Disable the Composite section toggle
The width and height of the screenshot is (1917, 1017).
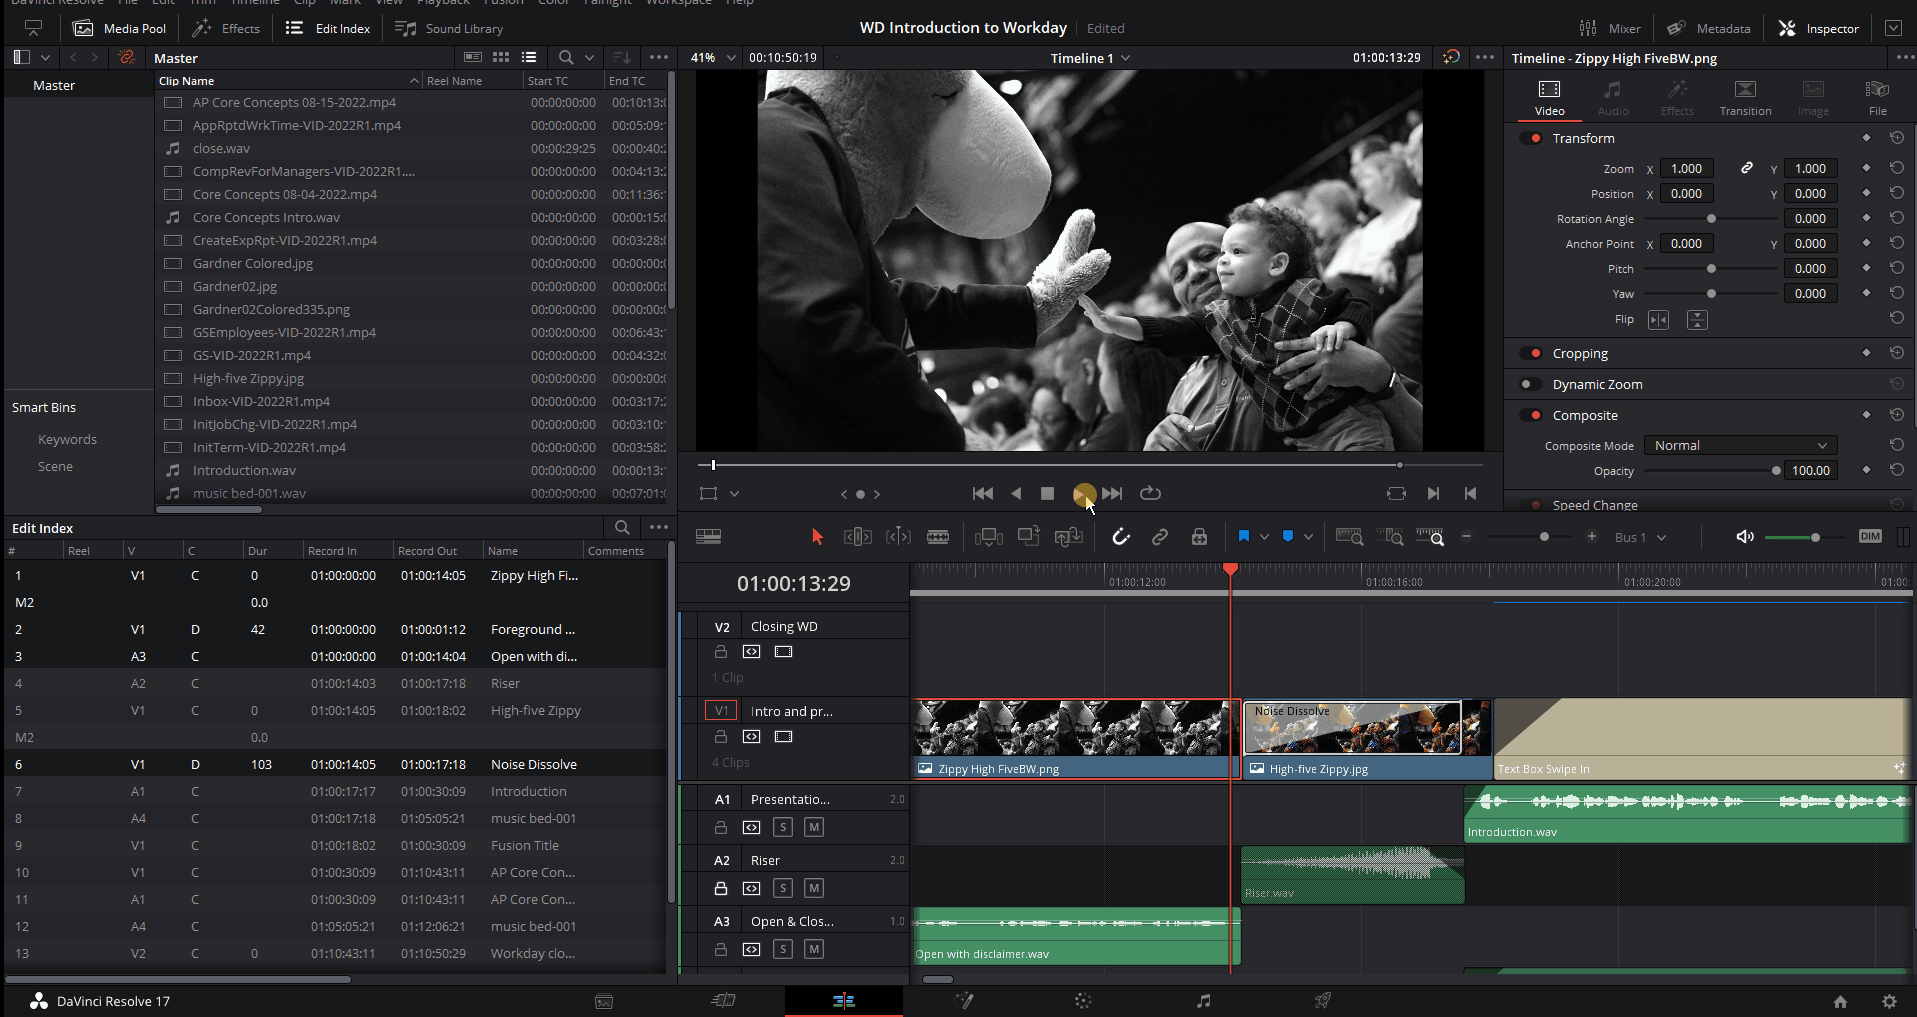click(x=1532, y=415)
